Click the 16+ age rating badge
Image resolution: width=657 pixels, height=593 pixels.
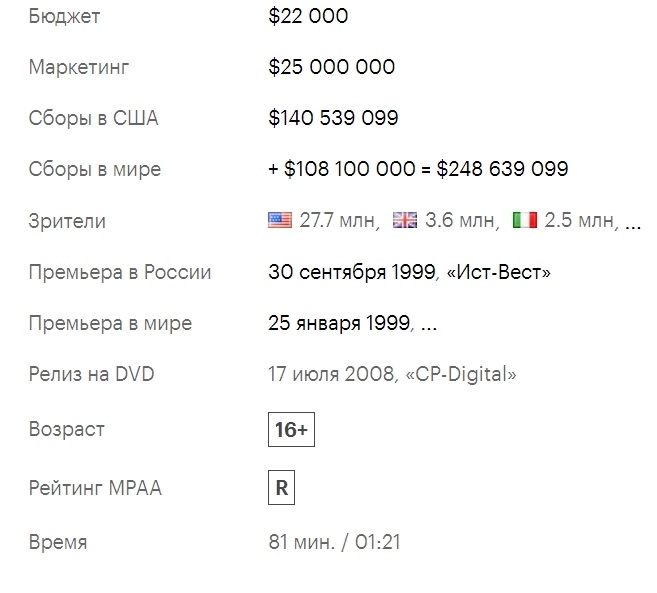tap(292, 430)
